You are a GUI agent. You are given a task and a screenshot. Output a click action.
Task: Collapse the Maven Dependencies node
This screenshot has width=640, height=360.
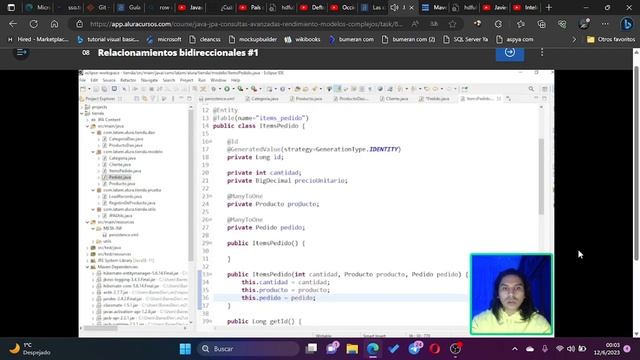[x=87, y=267]
